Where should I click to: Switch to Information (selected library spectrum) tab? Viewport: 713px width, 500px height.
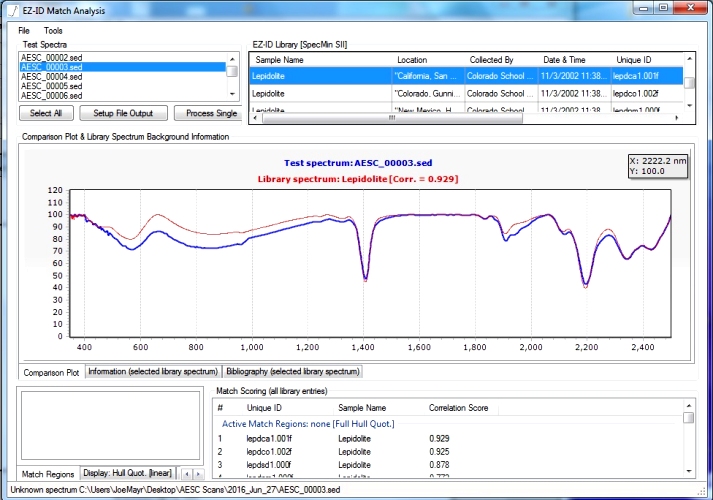click(x=152, y=372)
